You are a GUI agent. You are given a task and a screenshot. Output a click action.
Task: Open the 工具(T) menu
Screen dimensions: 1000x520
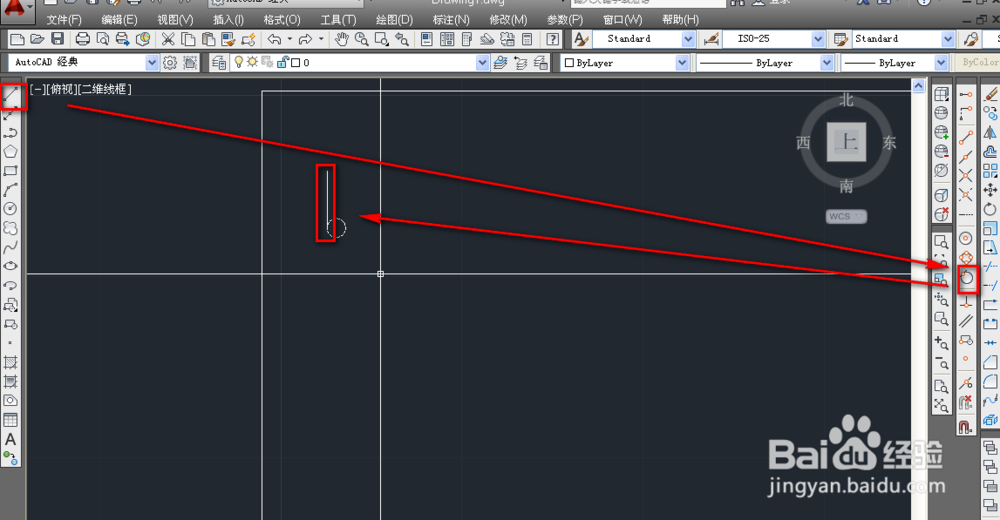(338, 20)
